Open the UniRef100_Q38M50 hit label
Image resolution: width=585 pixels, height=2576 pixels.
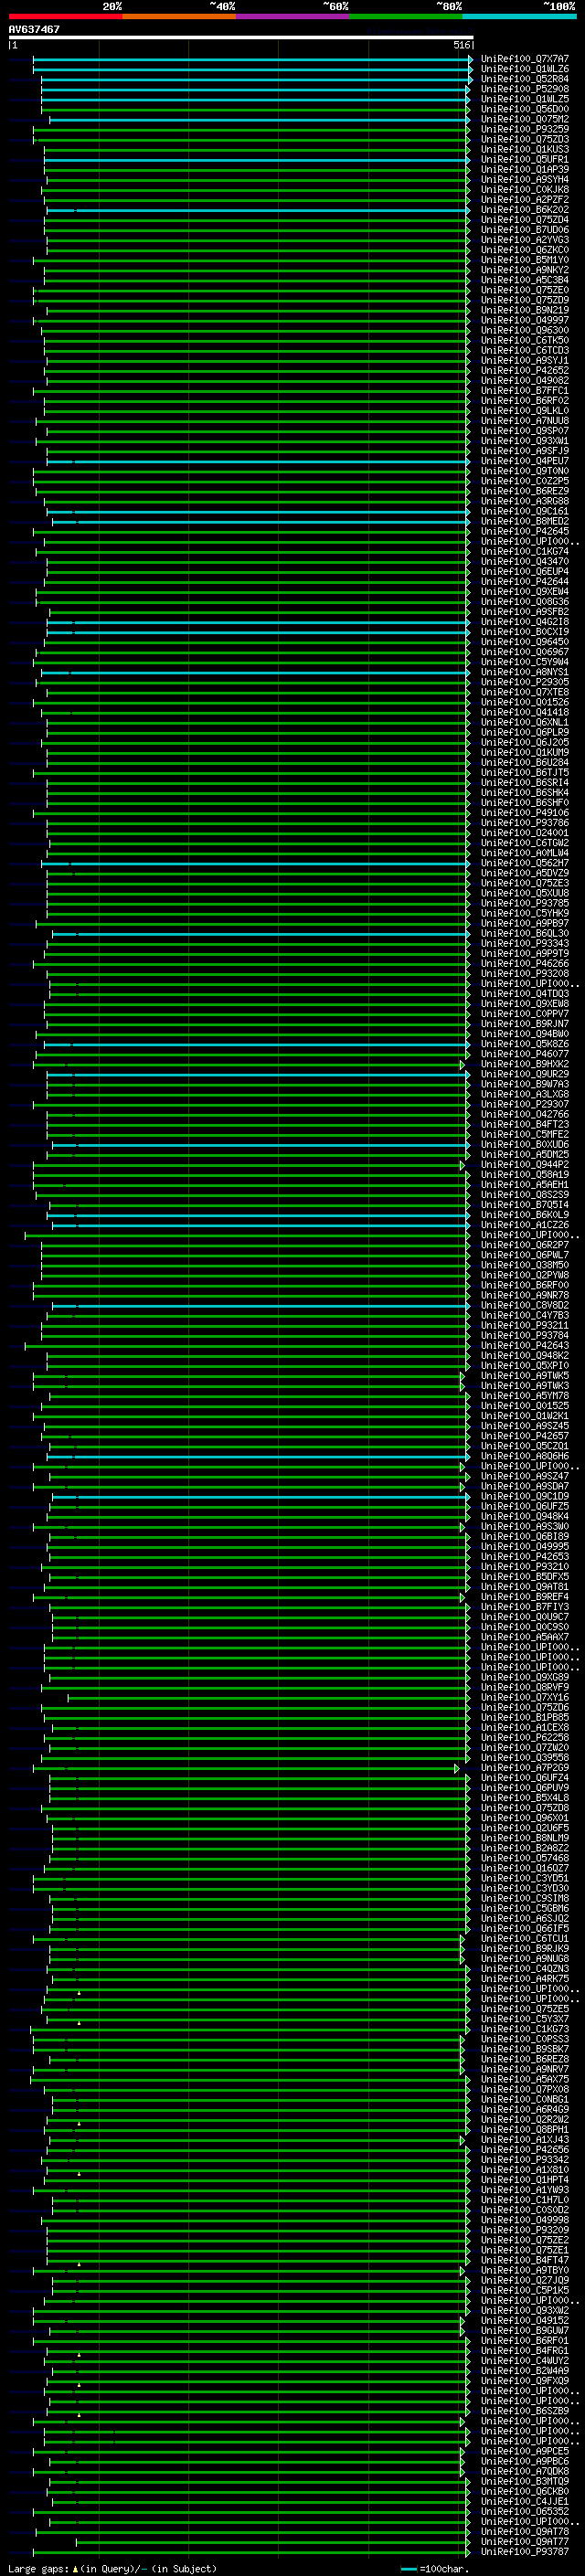(525, 1265)
